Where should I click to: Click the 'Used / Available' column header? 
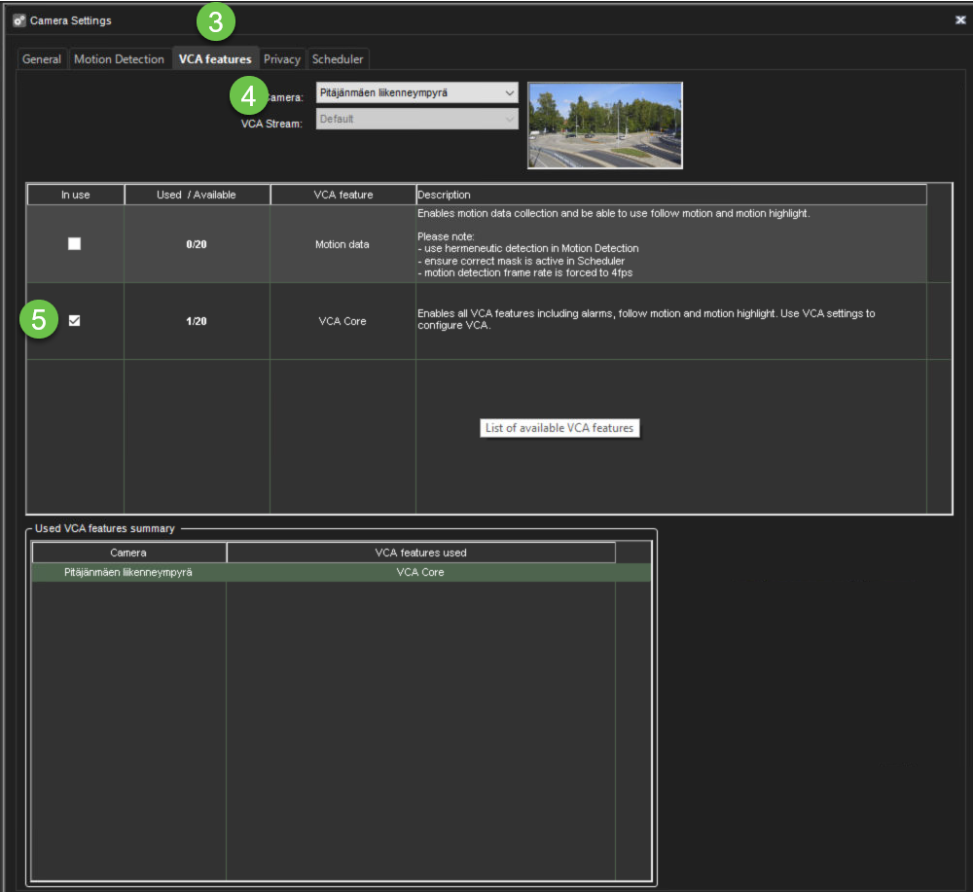(x=197, y=195)
